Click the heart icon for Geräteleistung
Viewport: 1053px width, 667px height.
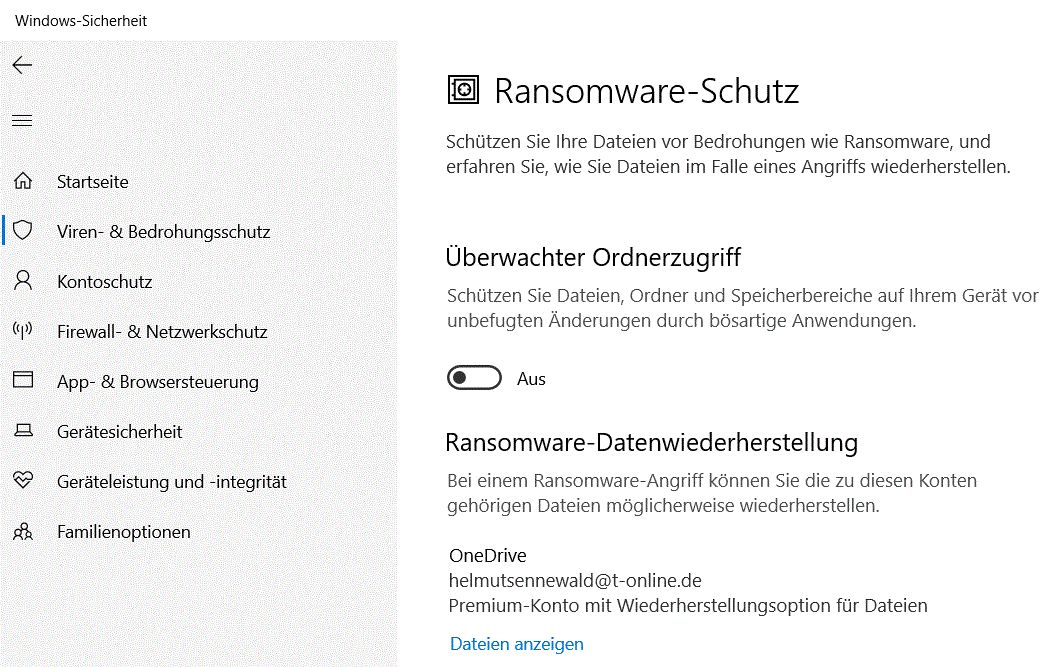[23, 481]
